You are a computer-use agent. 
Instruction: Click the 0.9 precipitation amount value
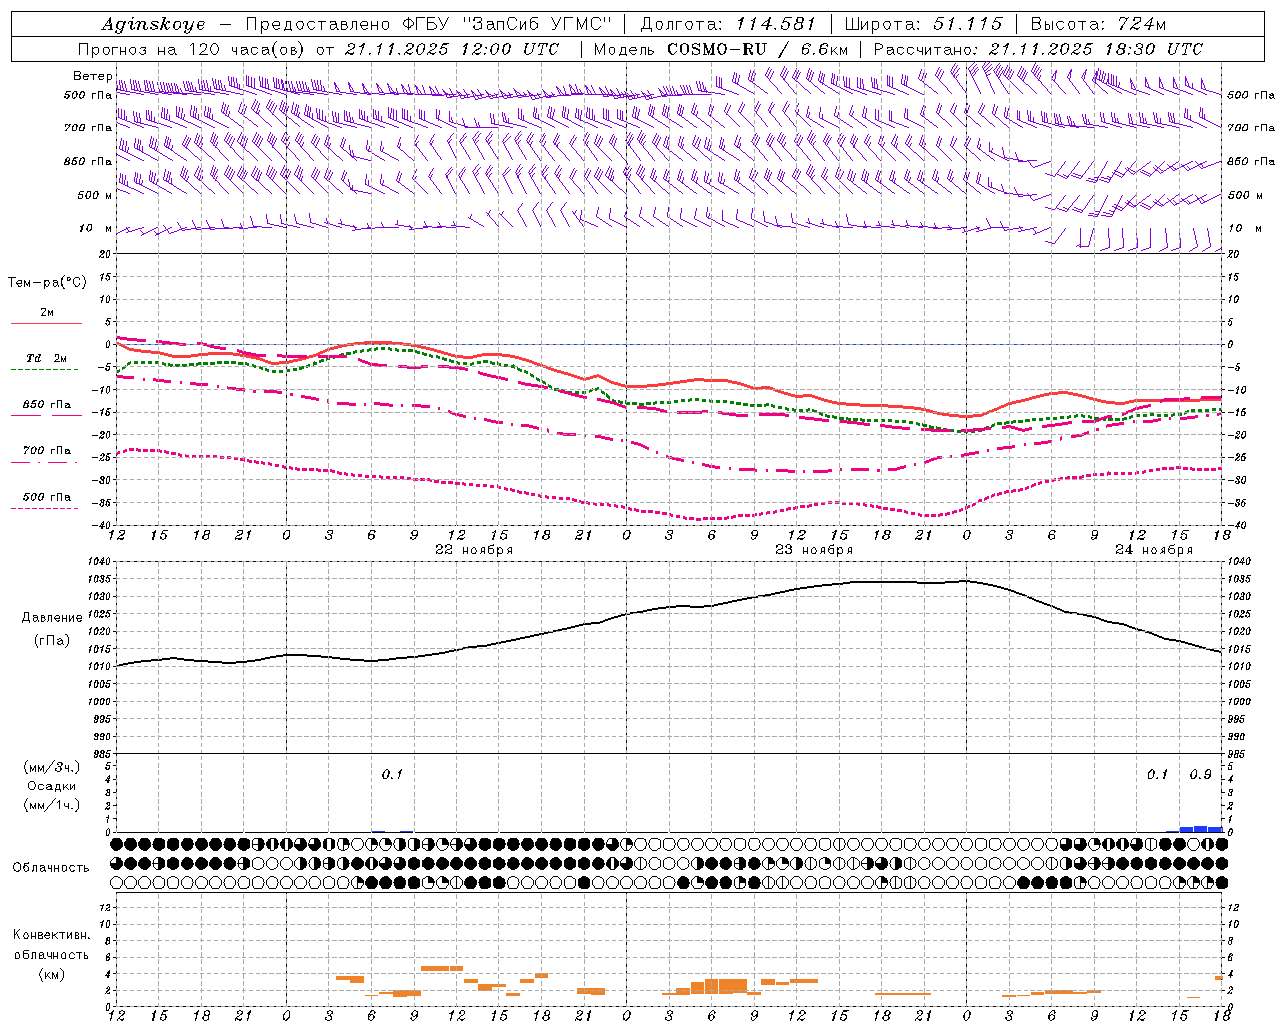pos(1200,774)
